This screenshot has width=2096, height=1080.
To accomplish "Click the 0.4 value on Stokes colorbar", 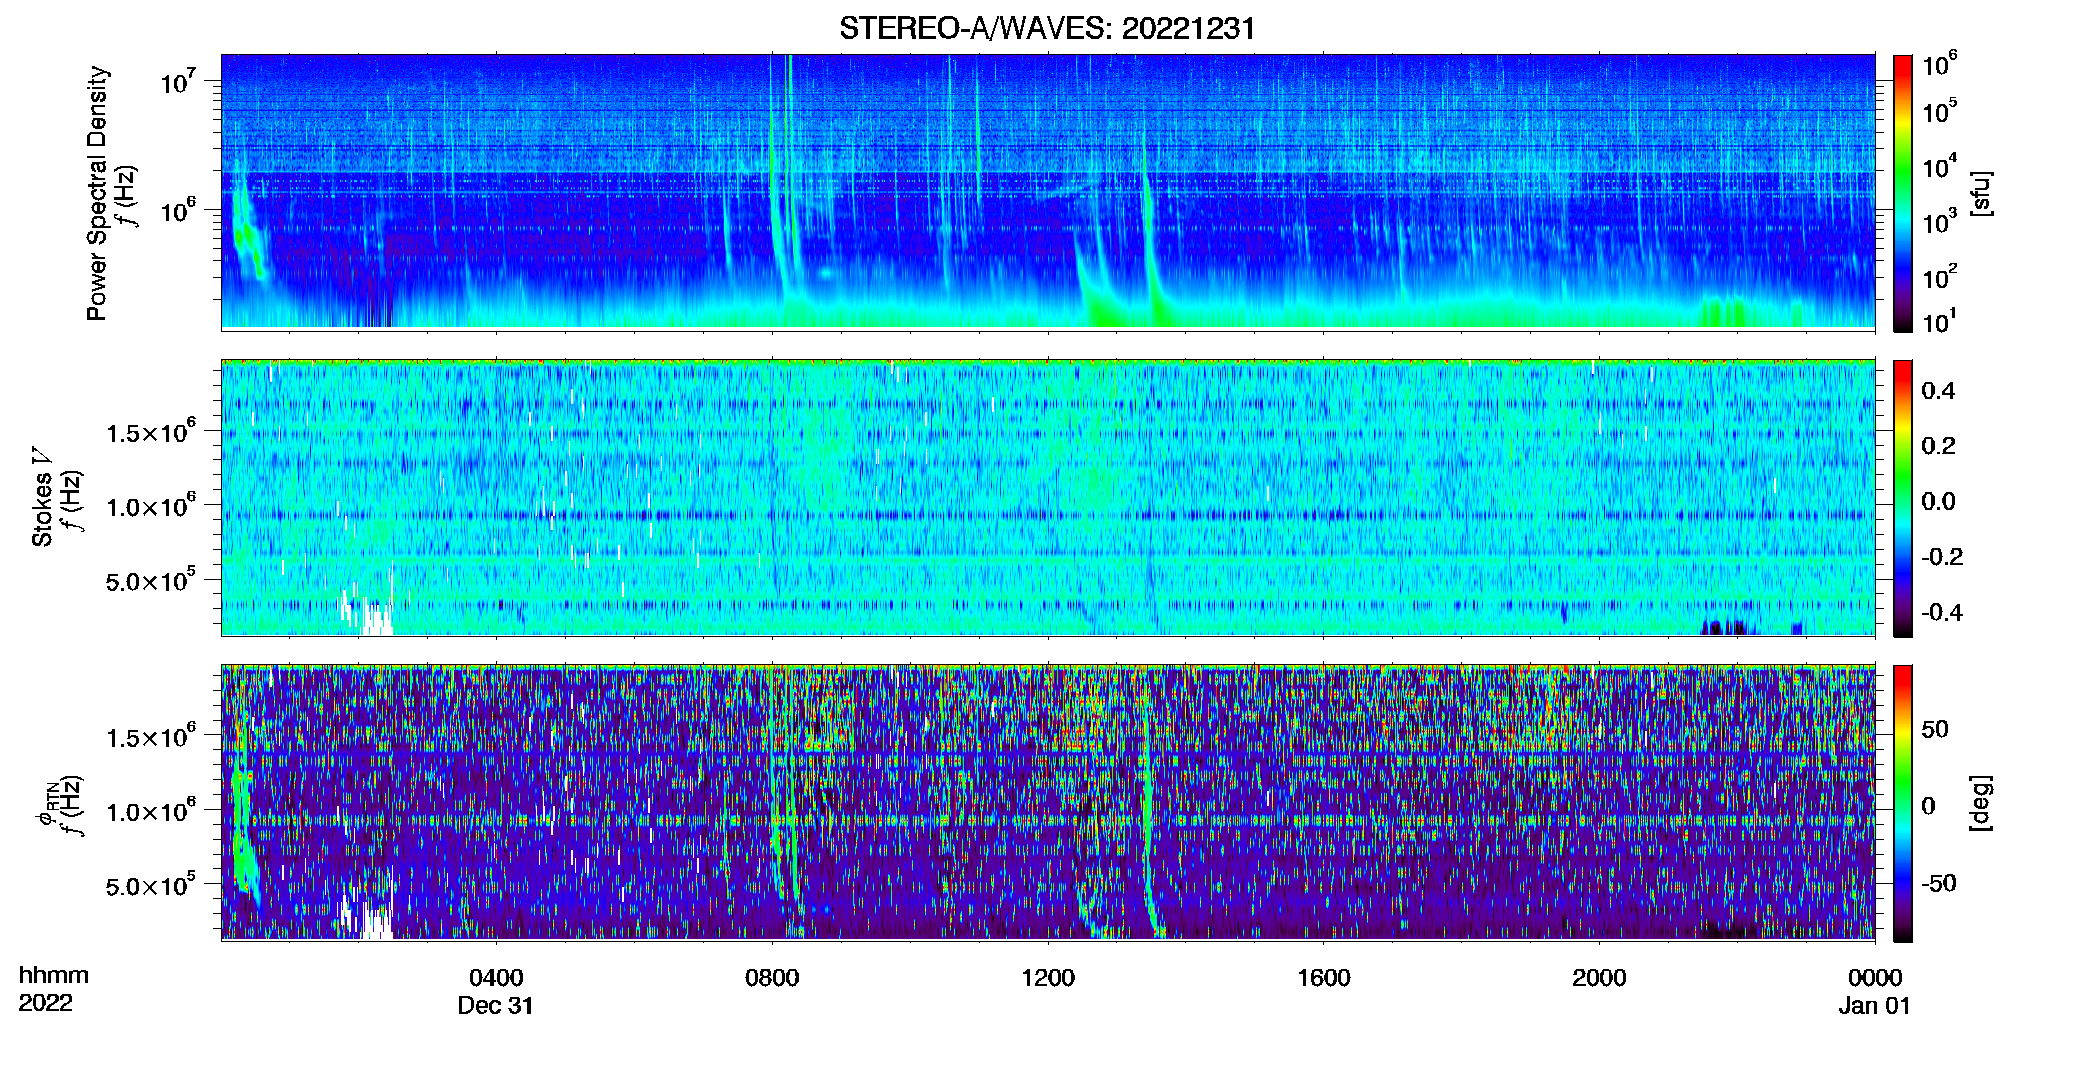I will click(1938, 391).
